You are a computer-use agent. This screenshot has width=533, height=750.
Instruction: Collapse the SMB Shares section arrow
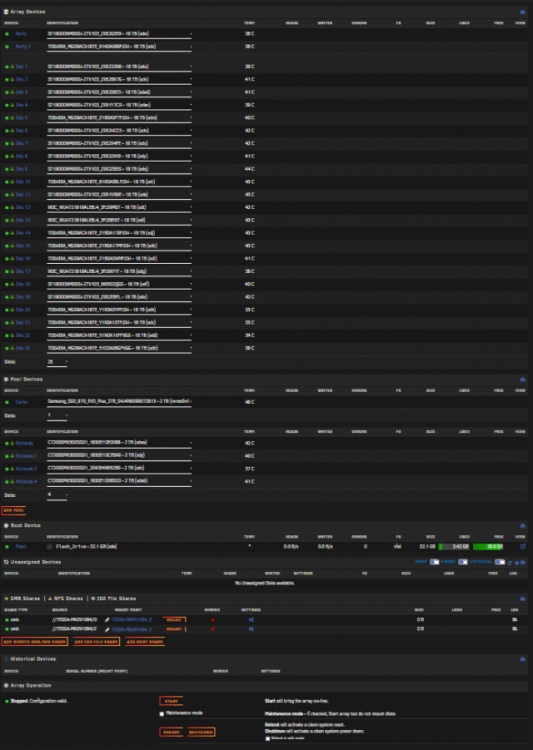[522, 599]
